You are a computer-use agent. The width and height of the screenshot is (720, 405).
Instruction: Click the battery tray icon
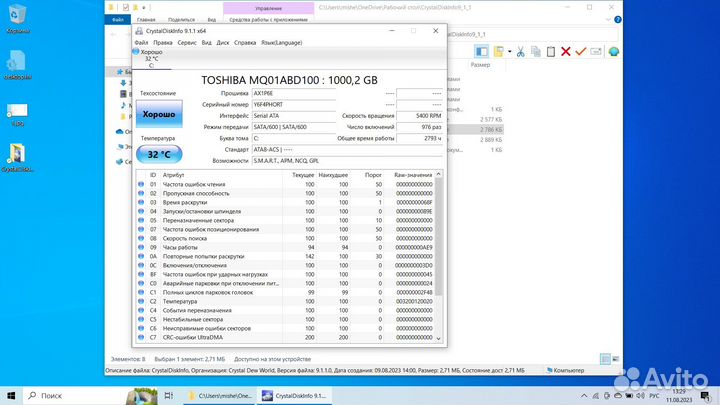(x=629, y=395)
